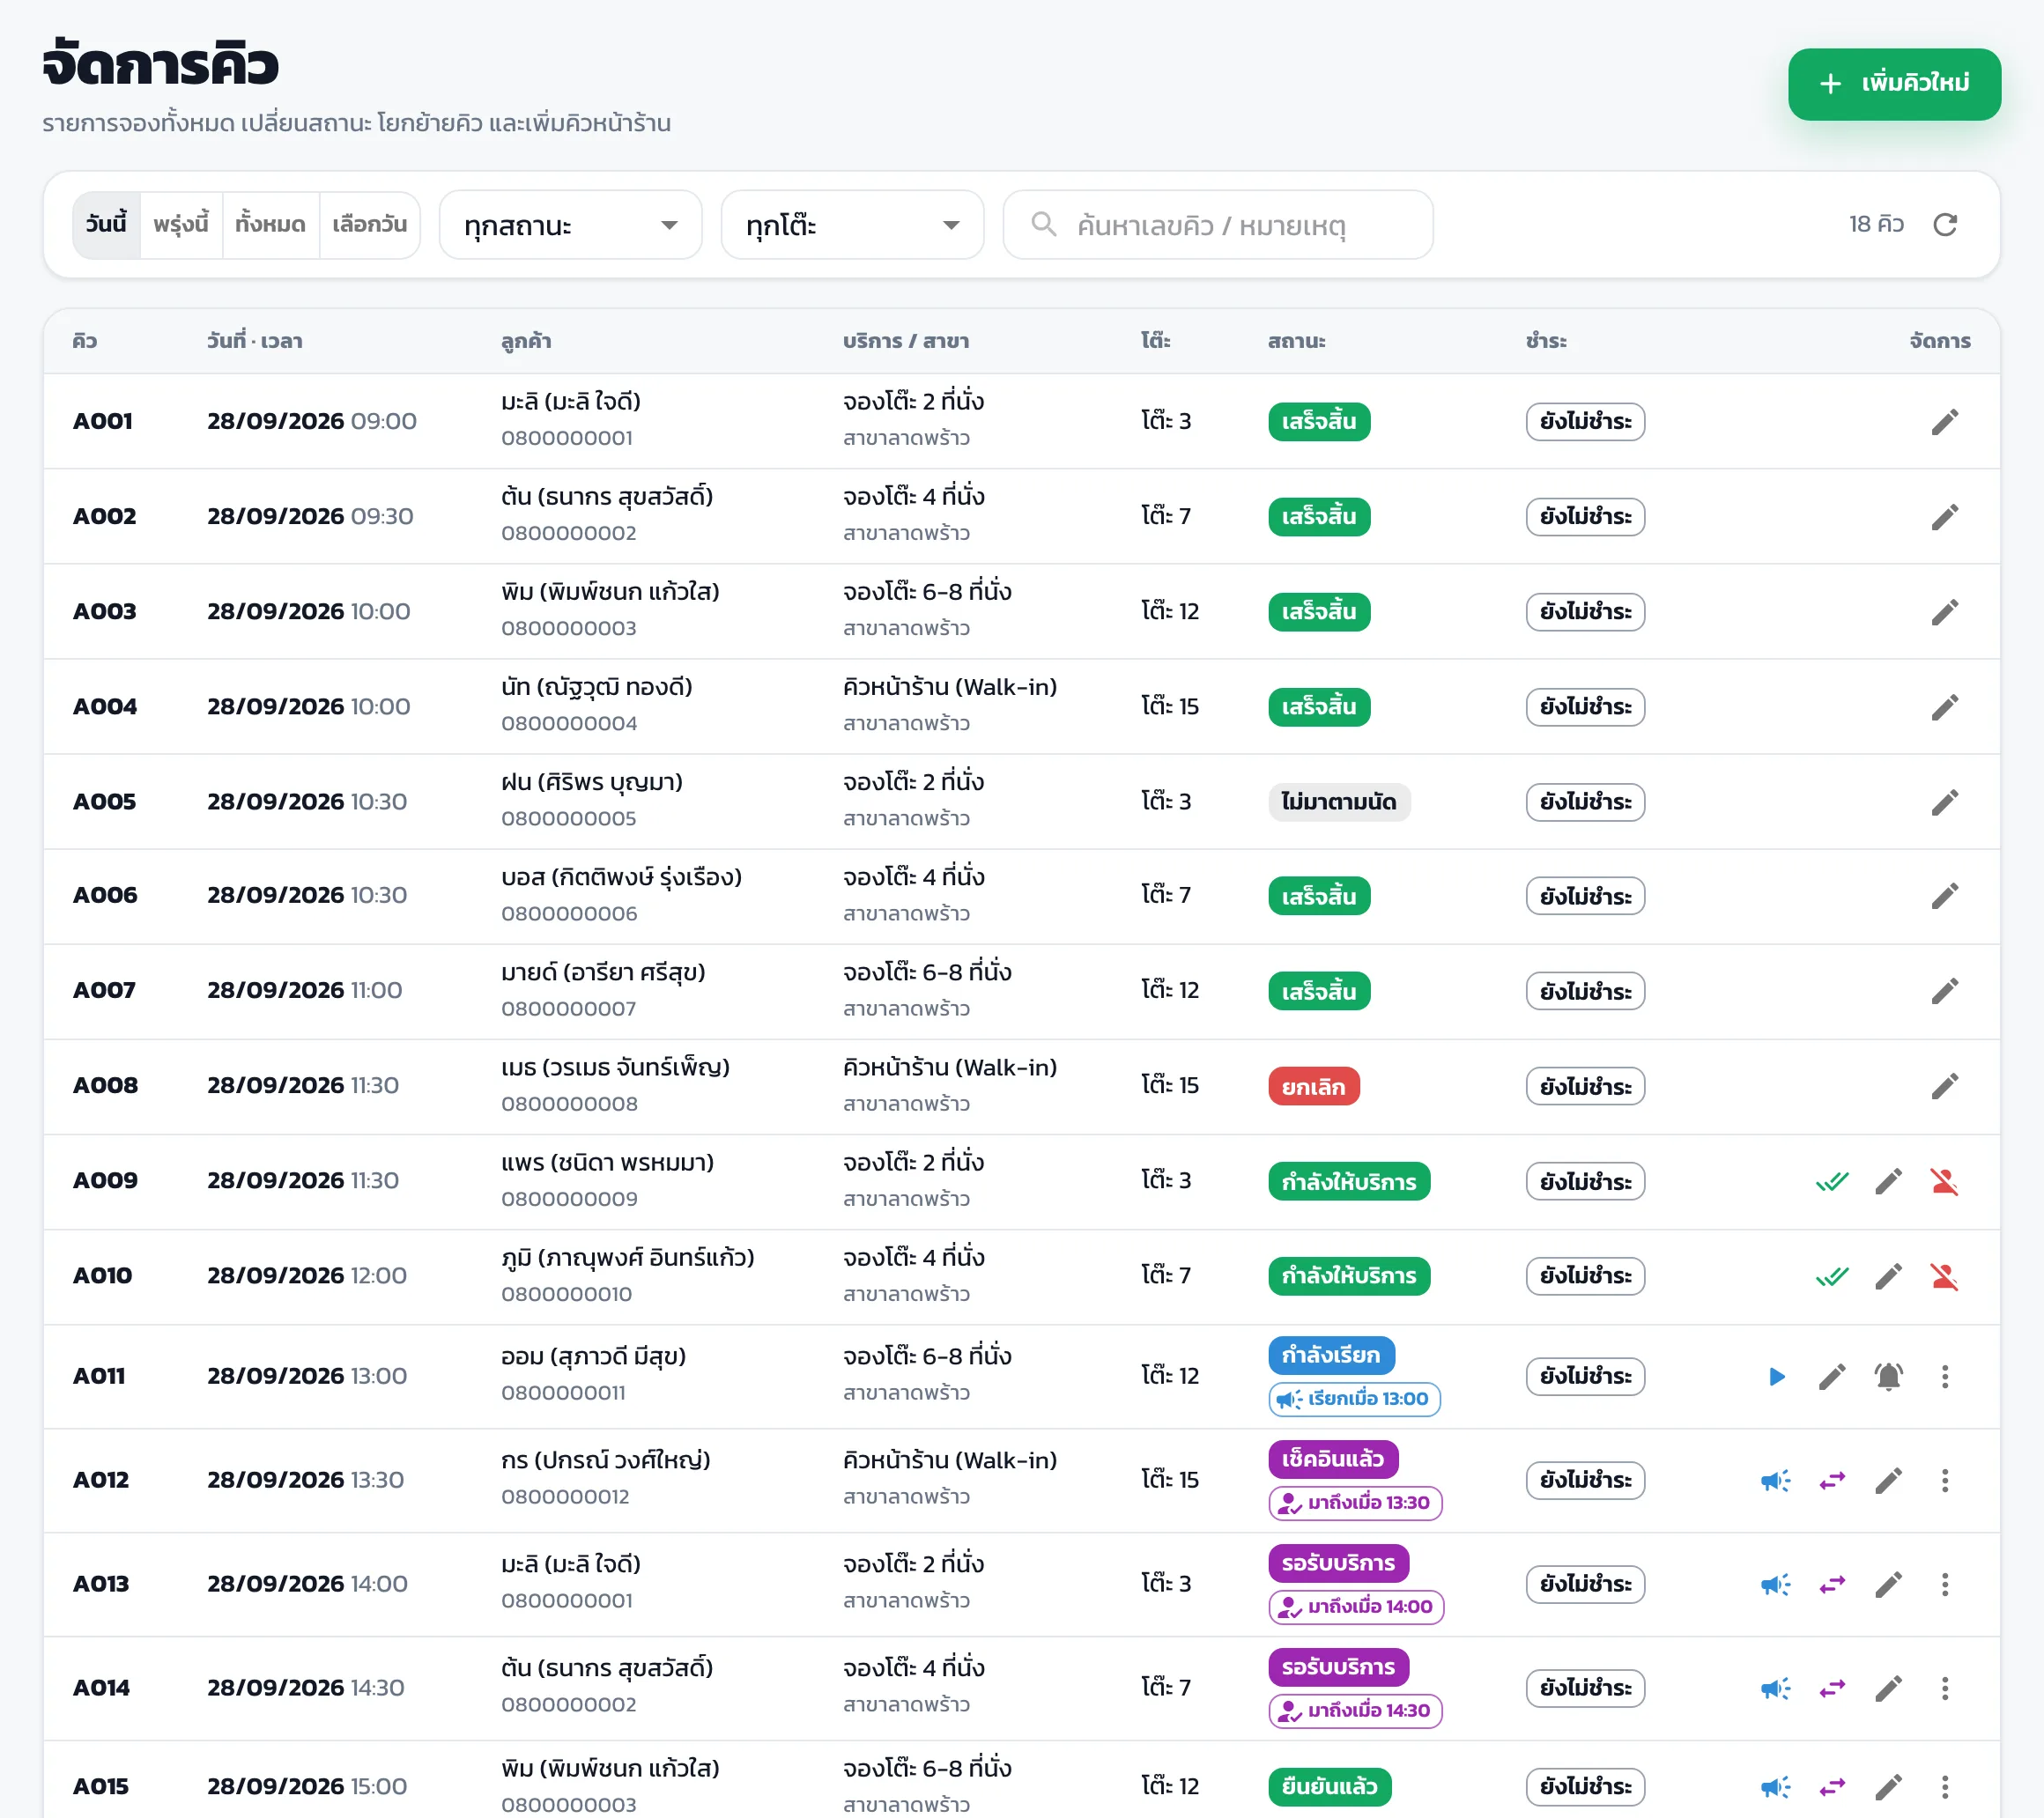The width and height of the screenshot is (2044, 1818).
Task: Toggle the ยังไม่ชำระ payment chip for A002
Action: 1585,517
